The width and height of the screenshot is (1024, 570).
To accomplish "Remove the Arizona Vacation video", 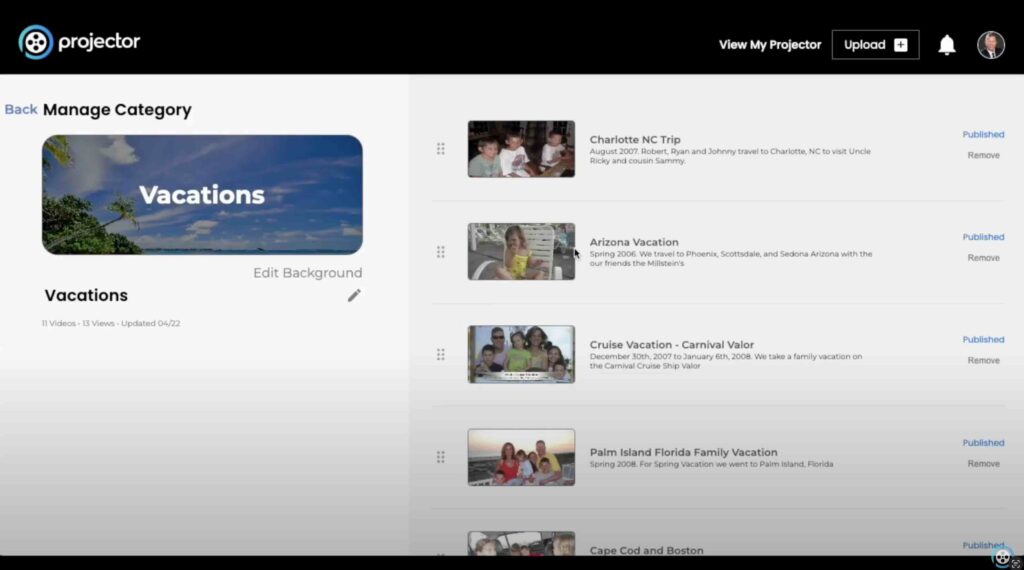I will coord(984,258).
